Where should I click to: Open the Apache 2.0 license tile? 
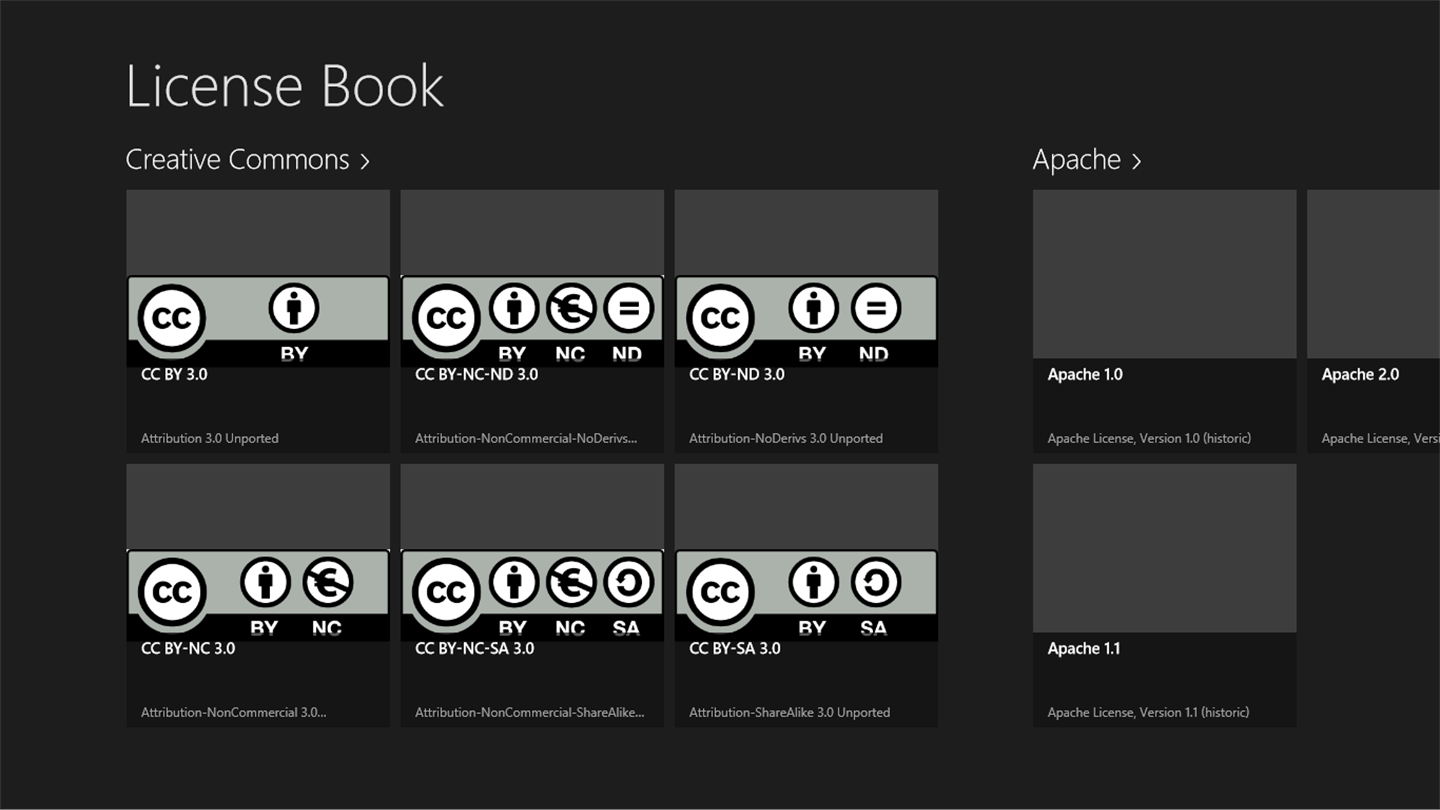pyautogui.click(x=1373, y=321)
